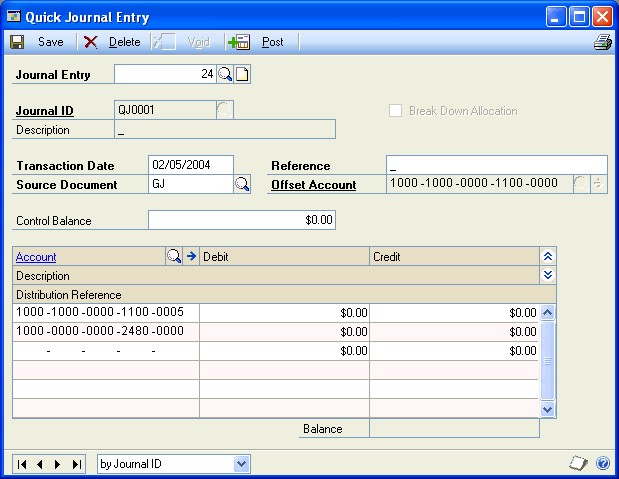This screenshot has width=619, height=479.
Task: Go to previous record navigation button
Action: coord(39,464)
